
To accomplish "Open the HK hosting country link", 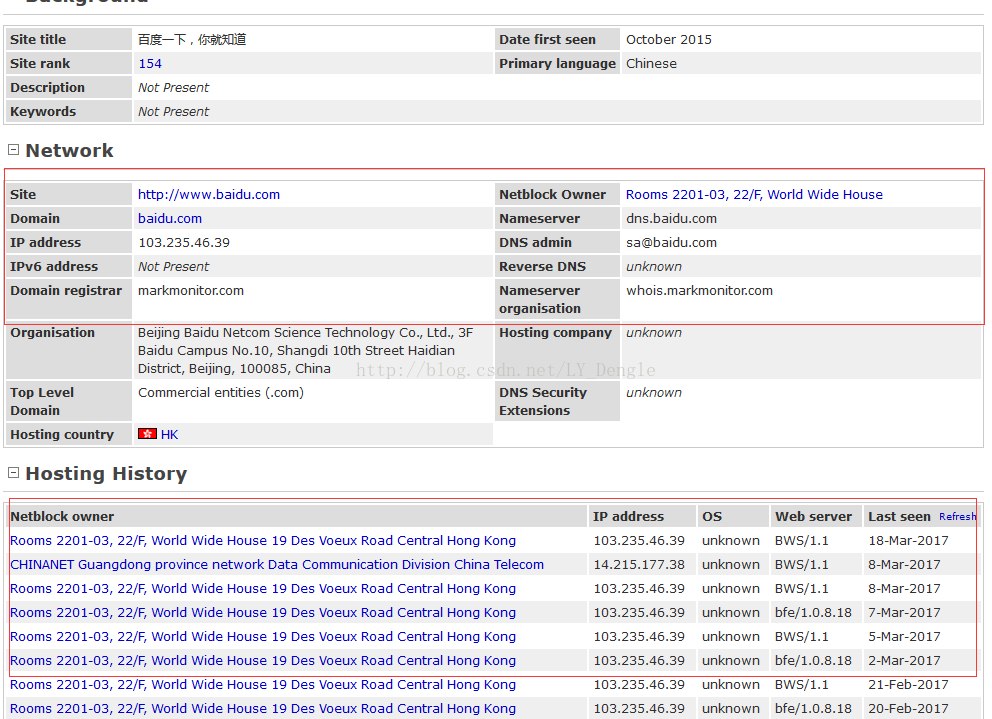I will tap(169, 435).
